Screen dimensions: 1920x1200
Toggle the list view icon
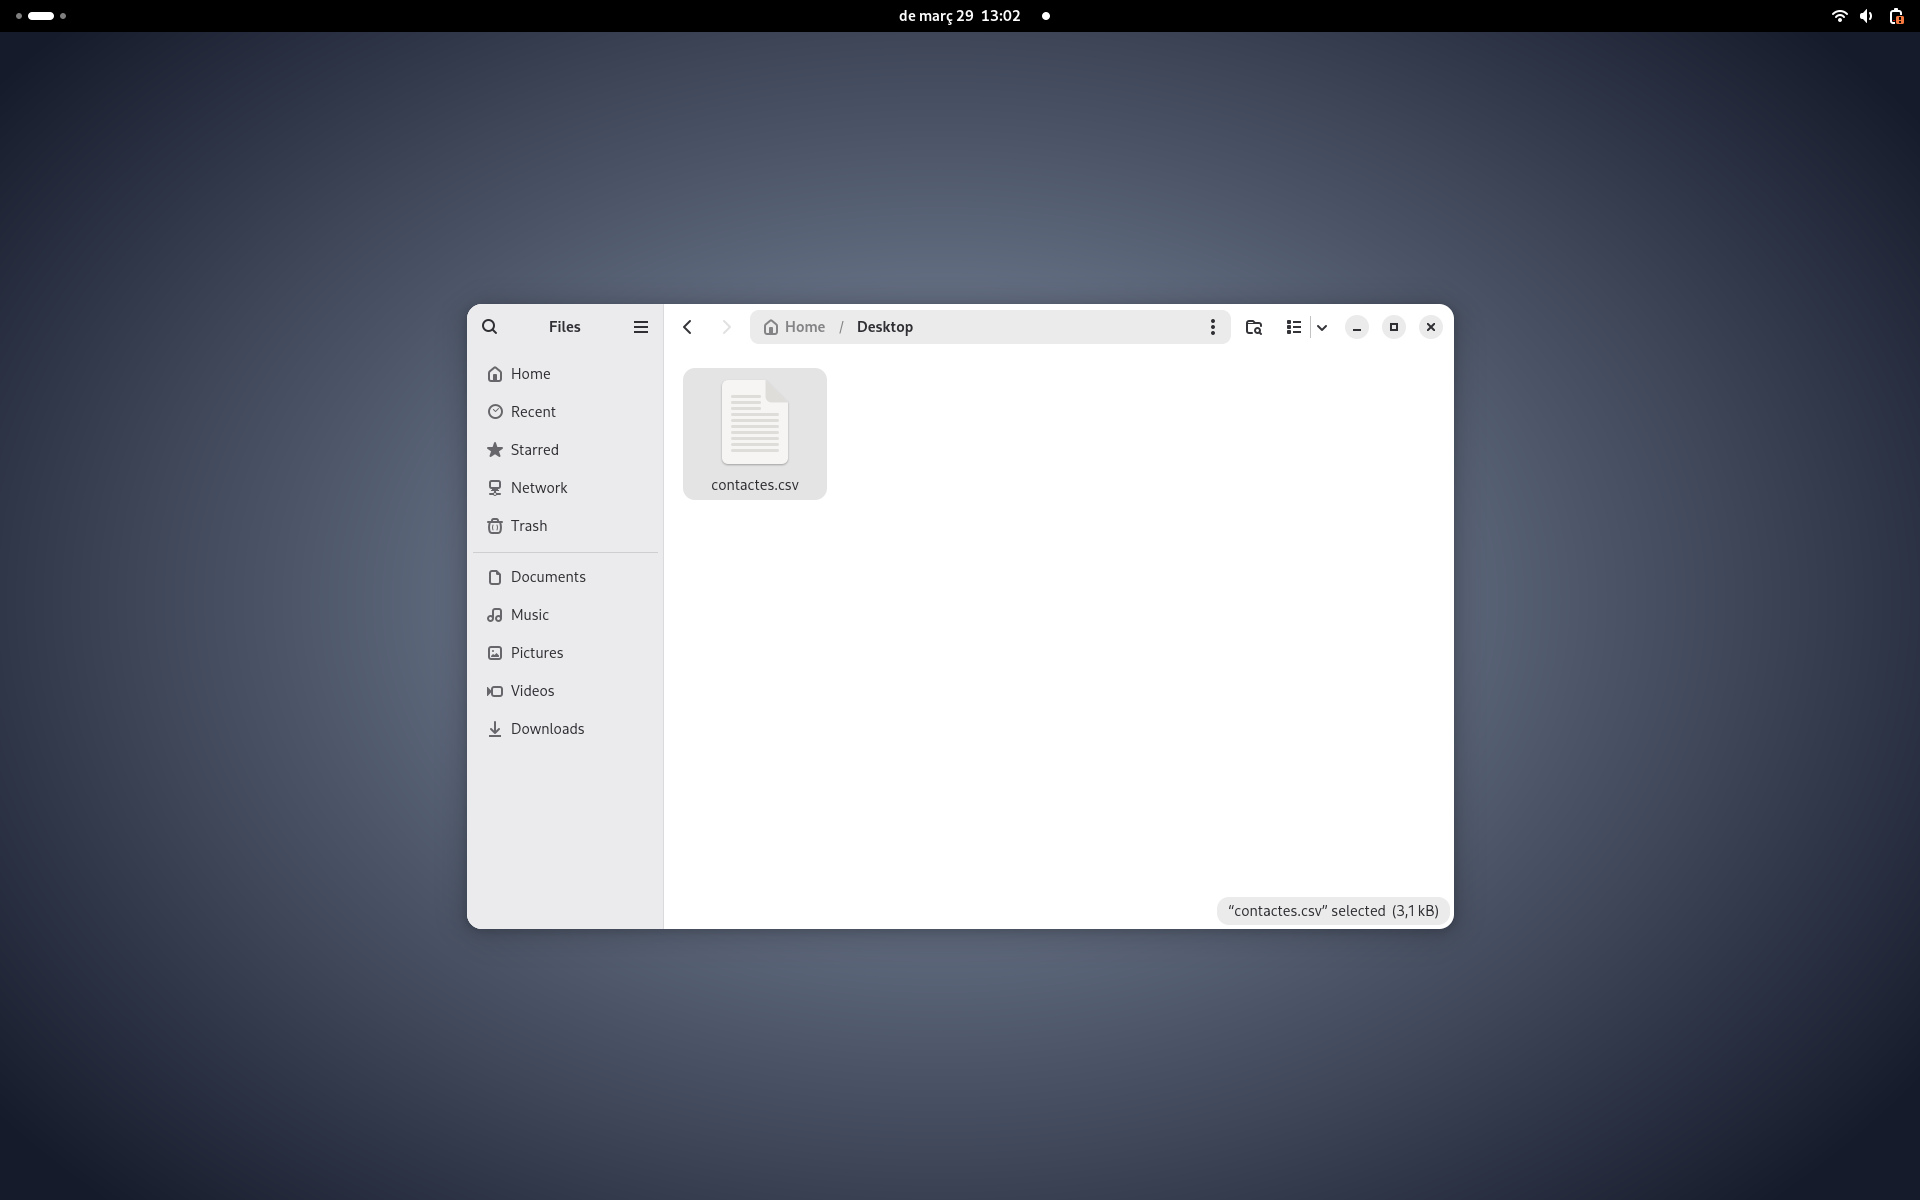point(1293,327)
